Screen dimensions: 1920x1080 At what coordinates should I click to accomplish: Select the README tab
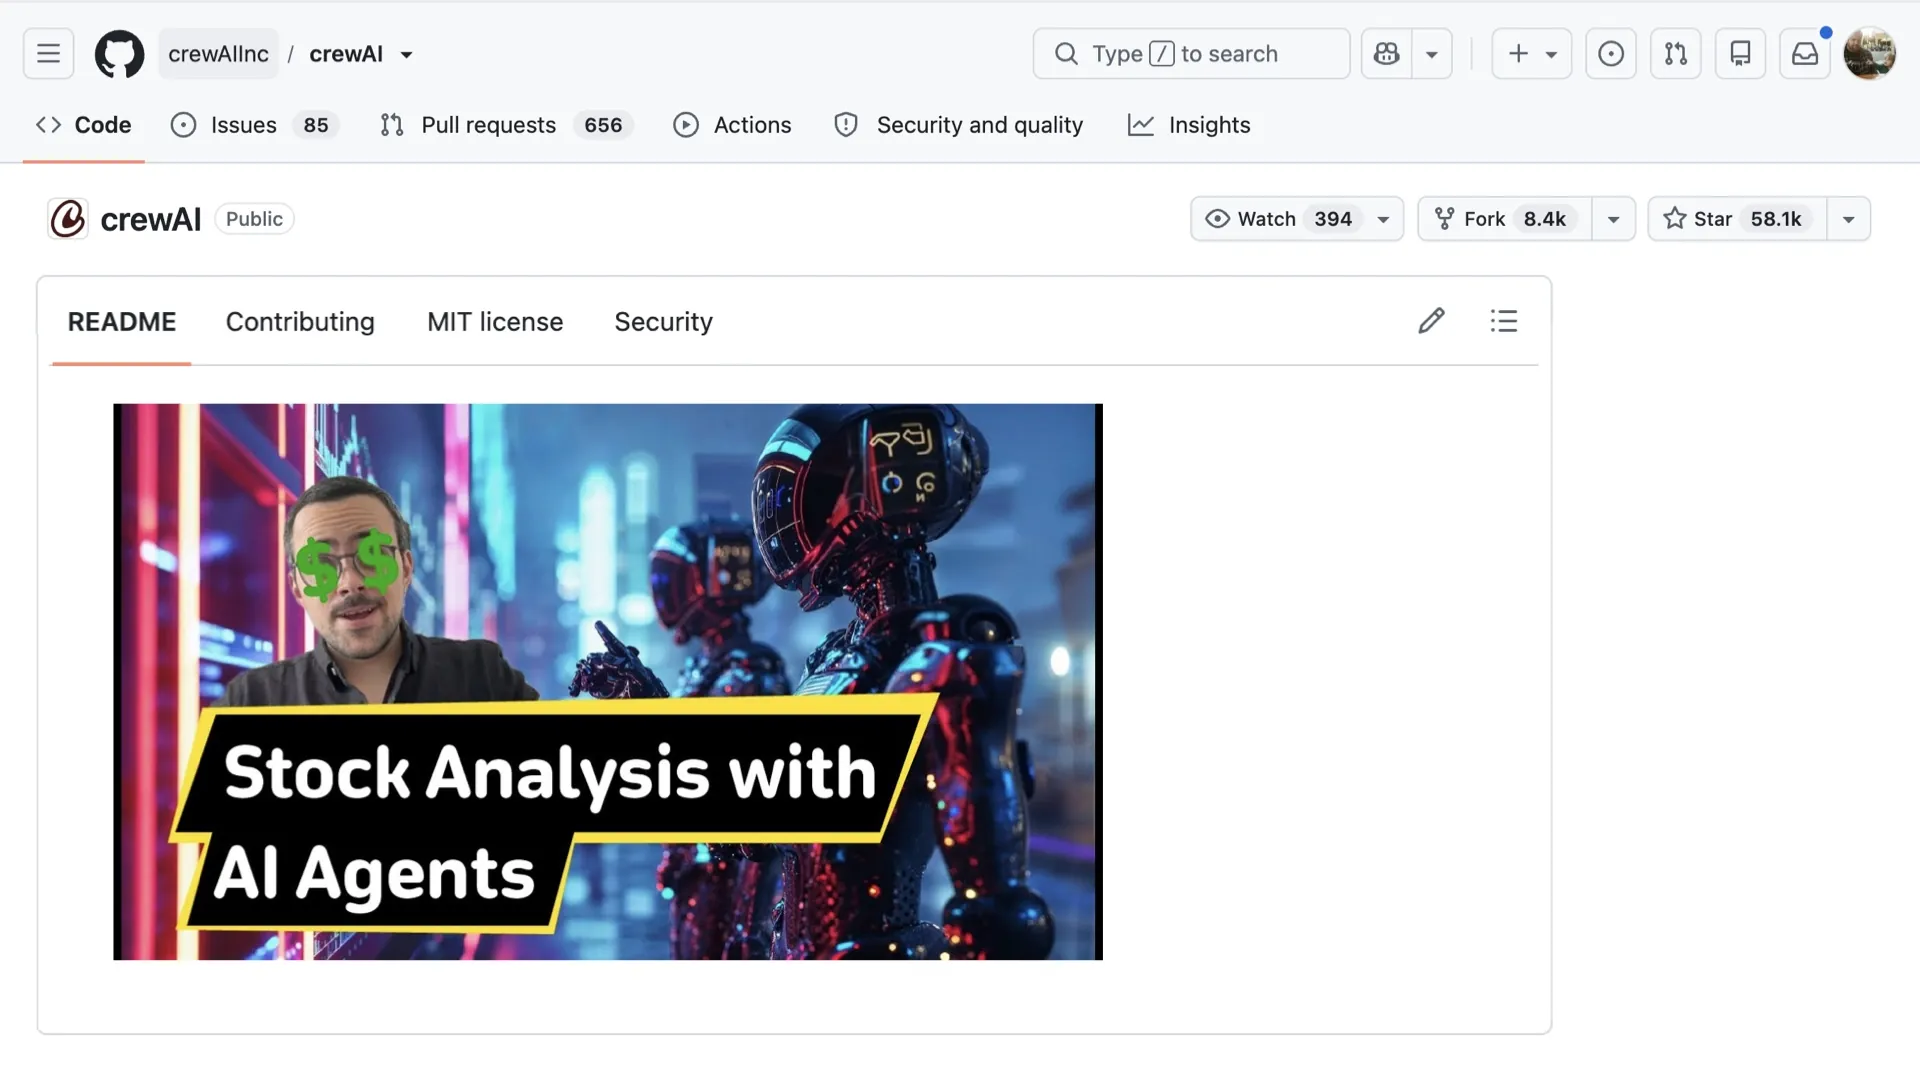(121, 322)
